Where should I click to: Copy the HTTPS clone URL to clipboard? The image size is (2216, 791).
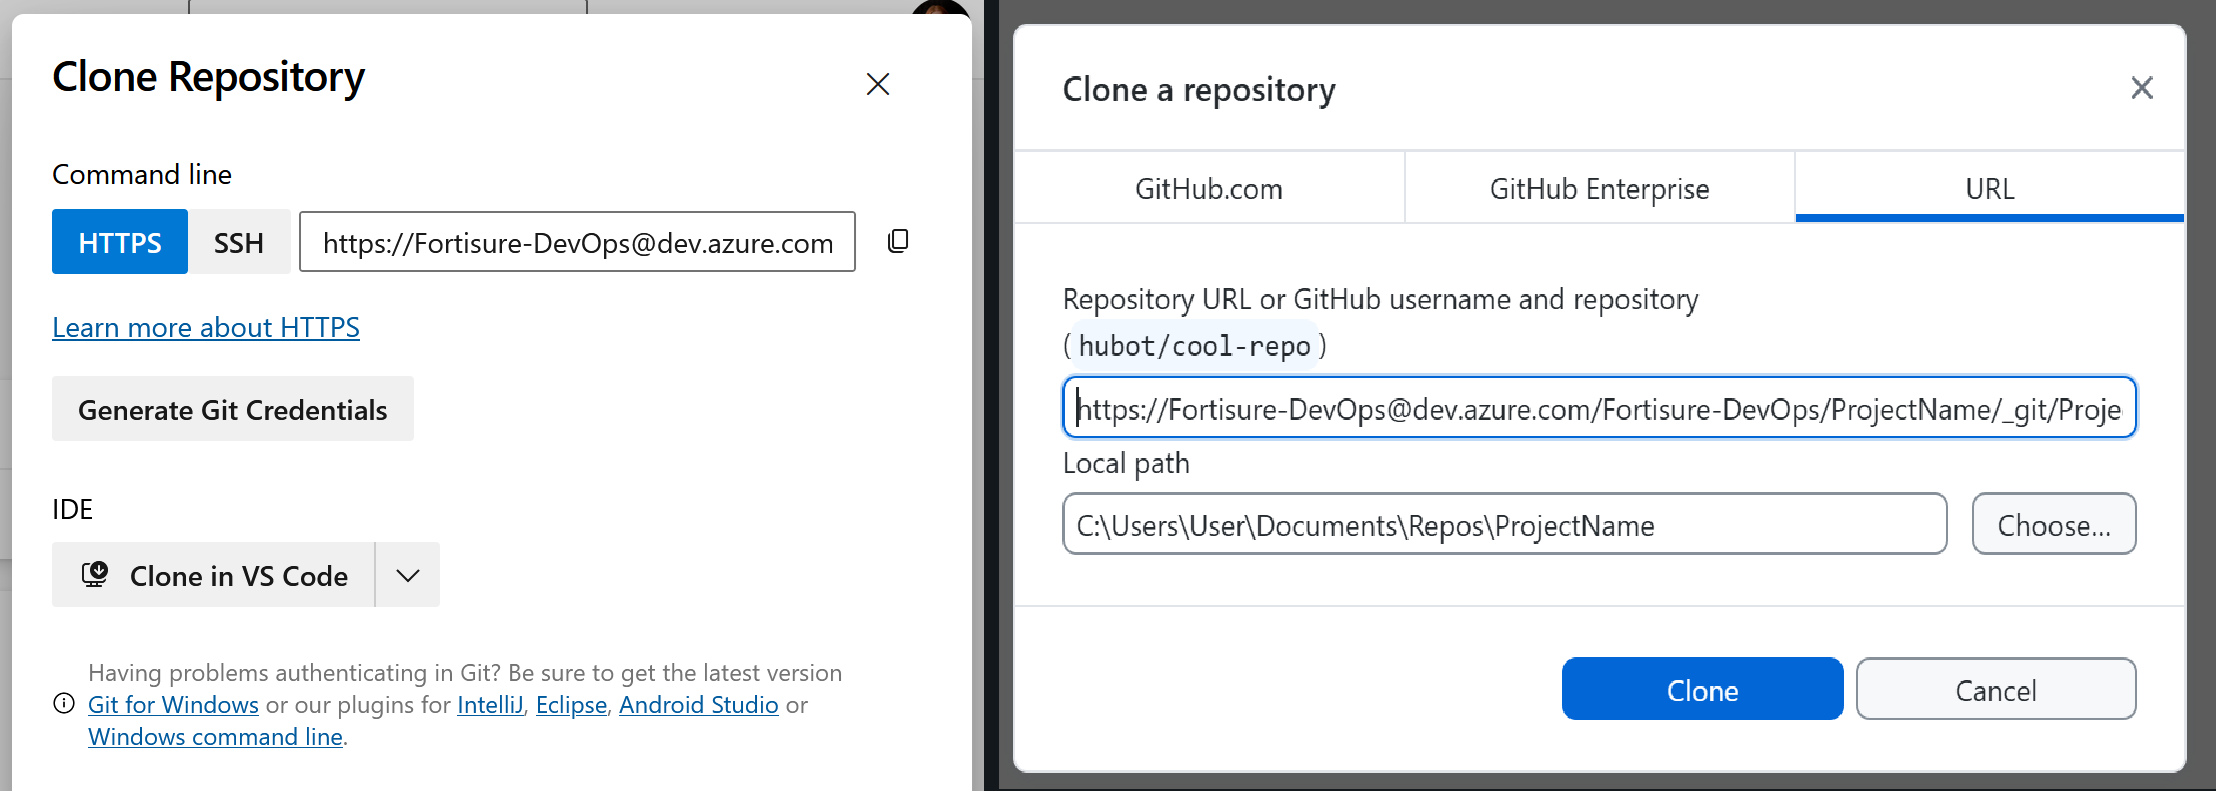pyautogui.click(x=898, y=241)
